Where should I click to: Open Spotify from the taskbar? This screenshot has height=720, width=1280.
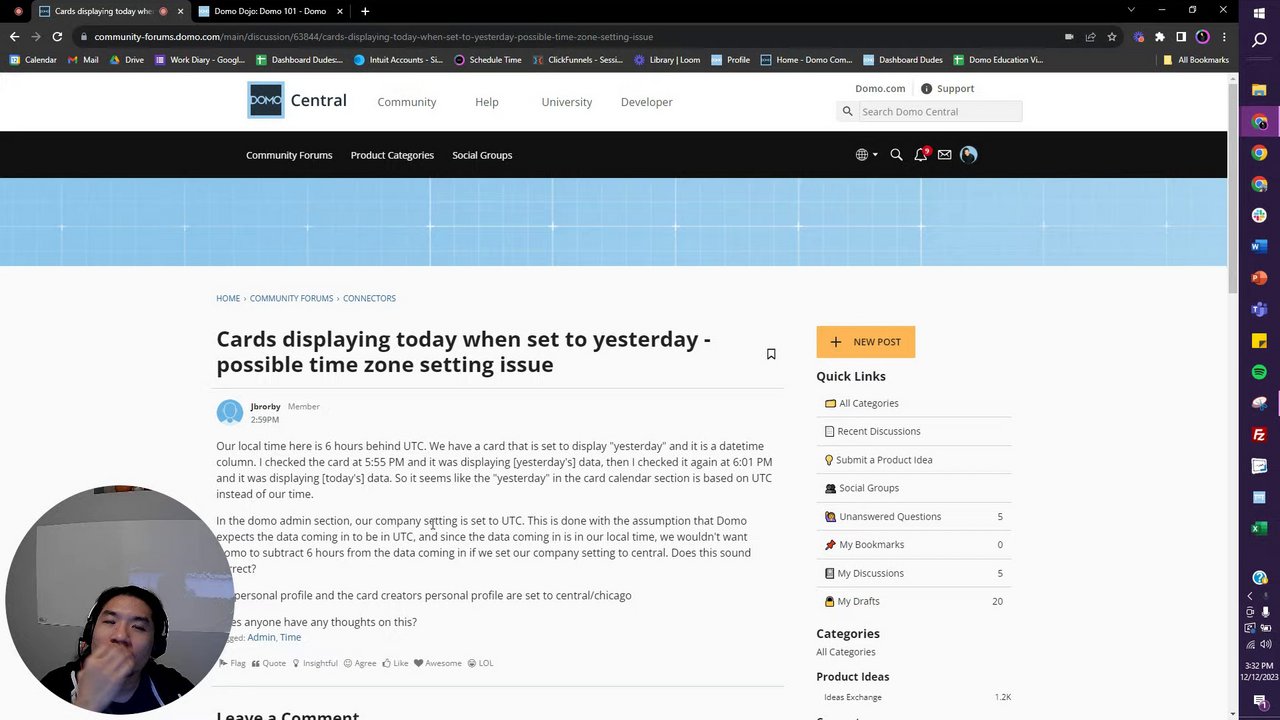pos(1259,372)
